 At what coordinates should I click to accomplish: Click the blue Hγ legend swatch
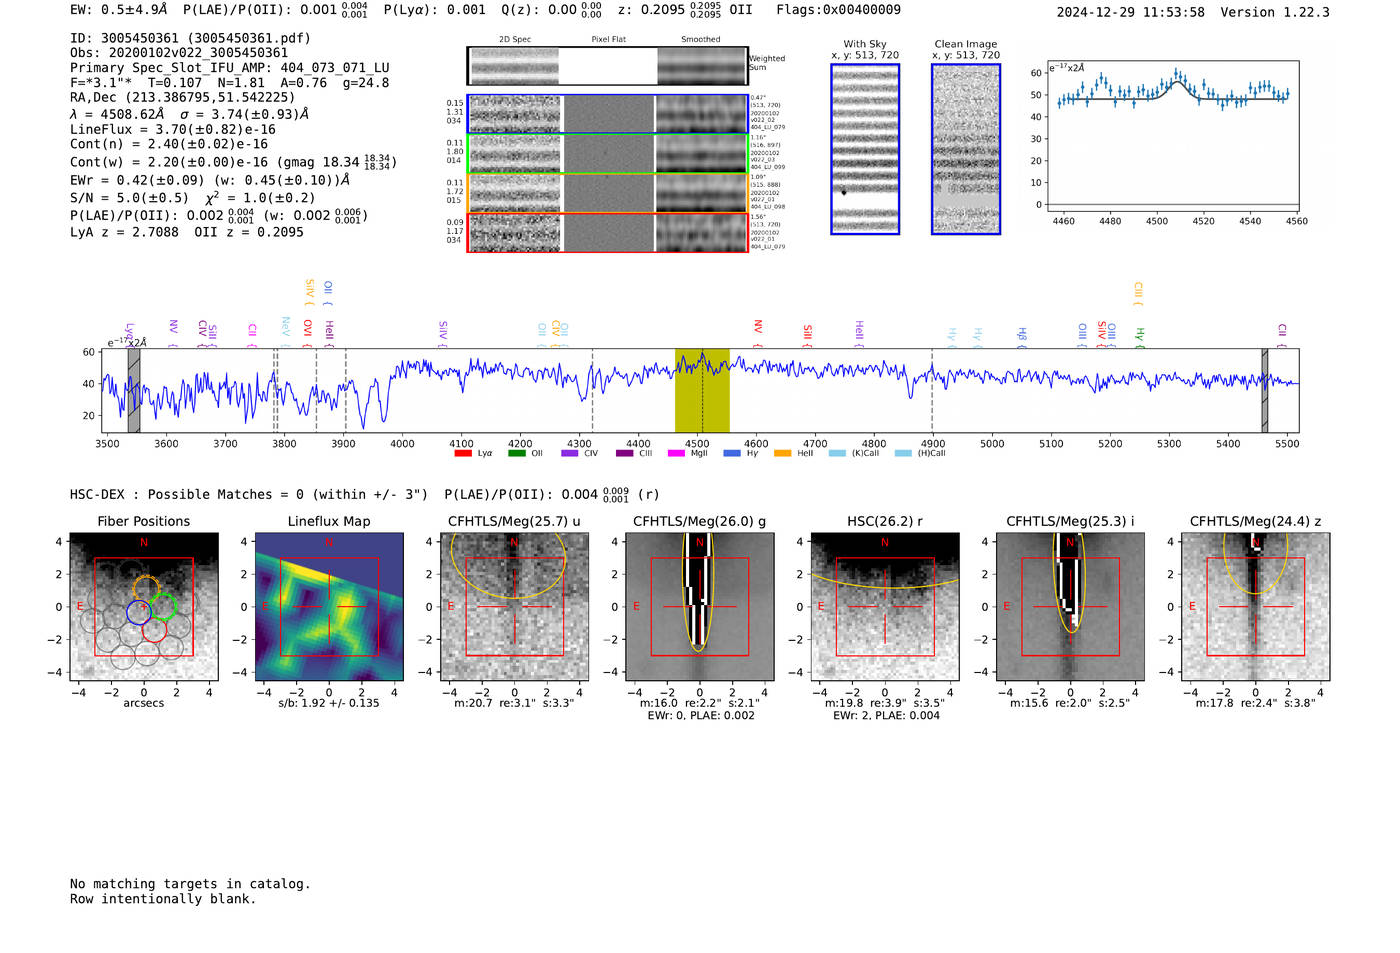[x=732, y=453]
